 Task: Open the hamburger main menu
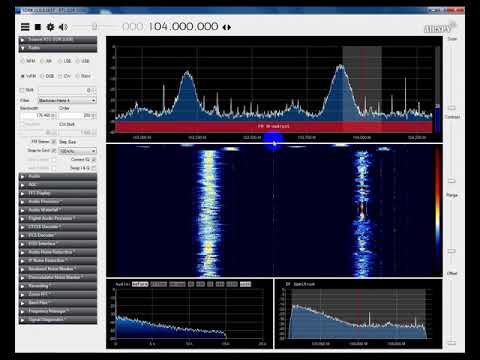point(25,27)
